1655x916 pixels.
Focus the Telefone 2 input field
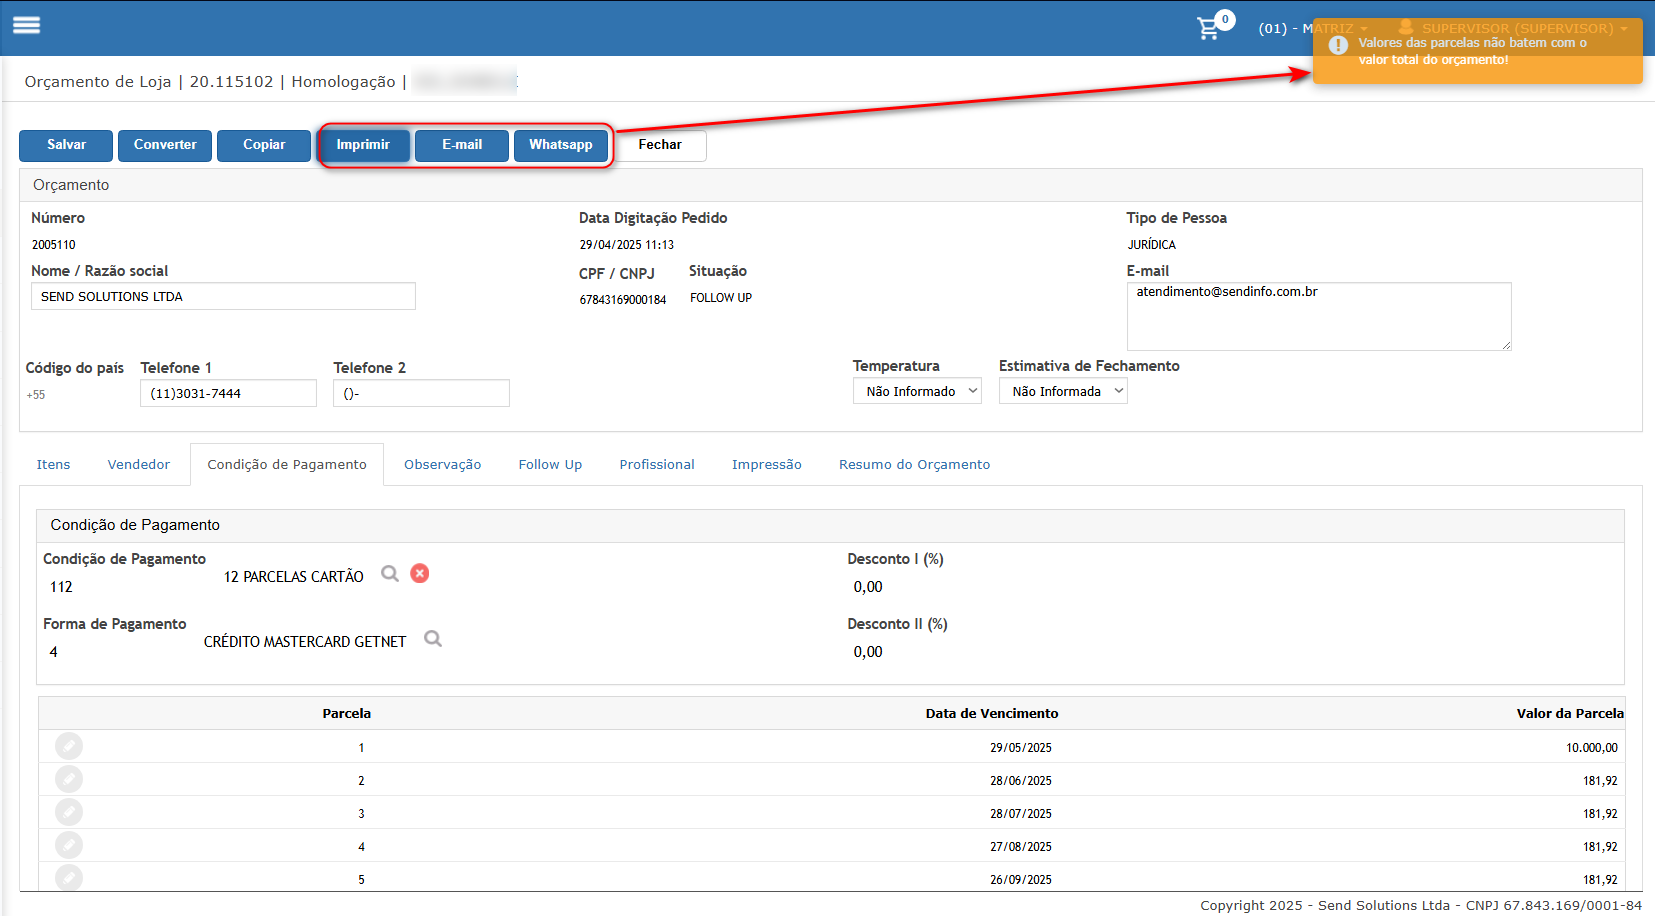[421, 393]
